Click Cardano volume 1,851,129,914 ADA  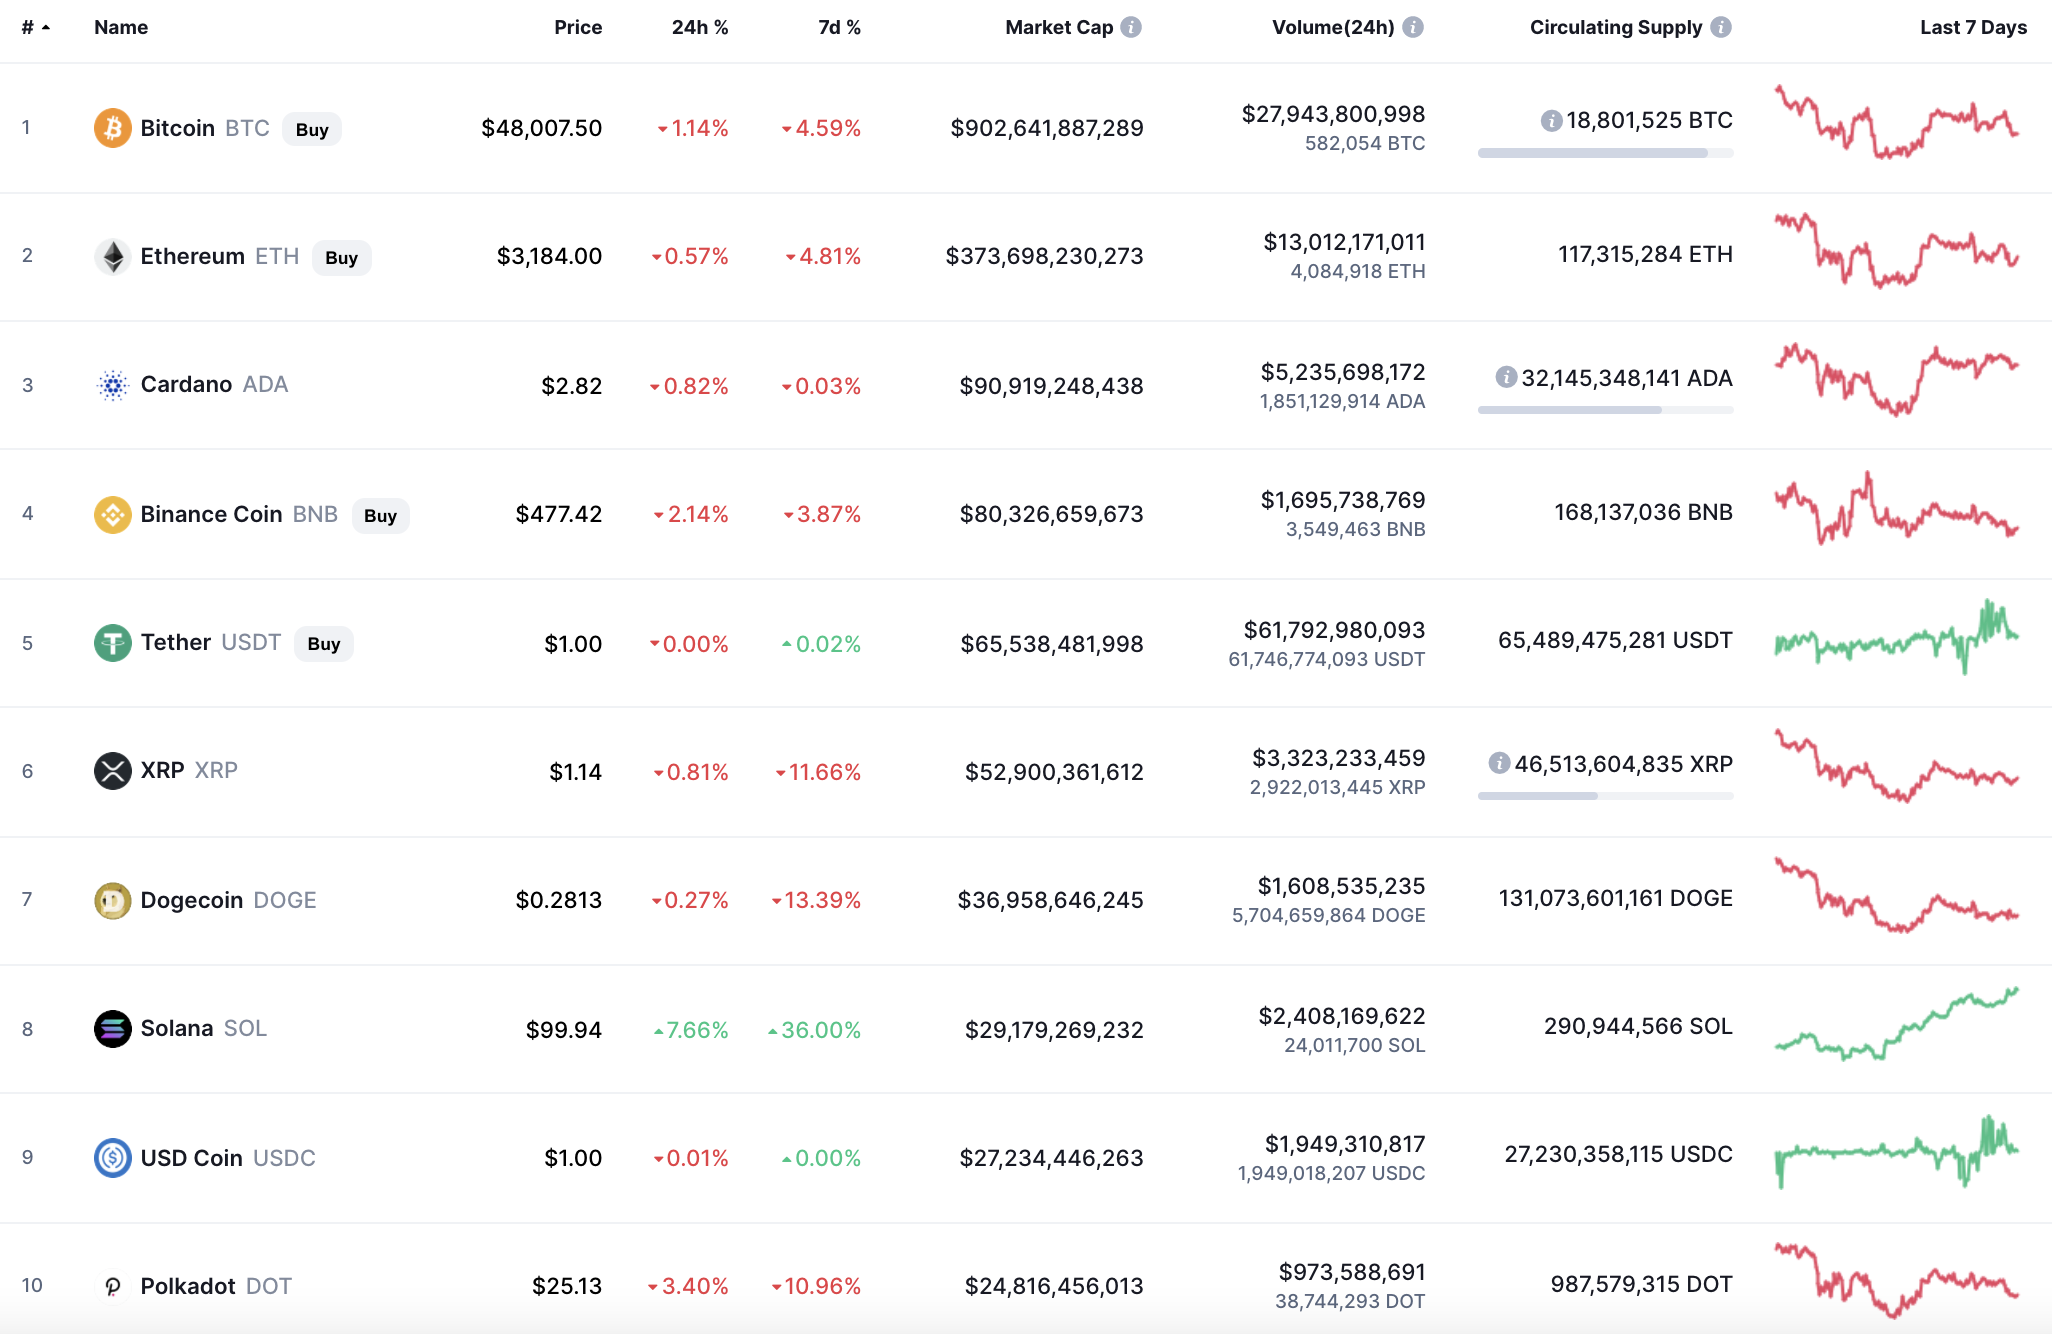[x=1343, y=401]
